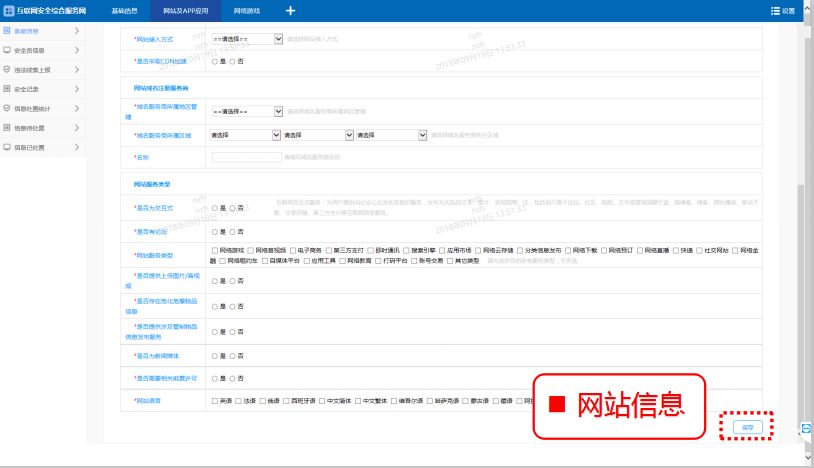
Task: Check the 网络游戏 service type checkbox
Action: pyautogui.click(x=215, y=251)
